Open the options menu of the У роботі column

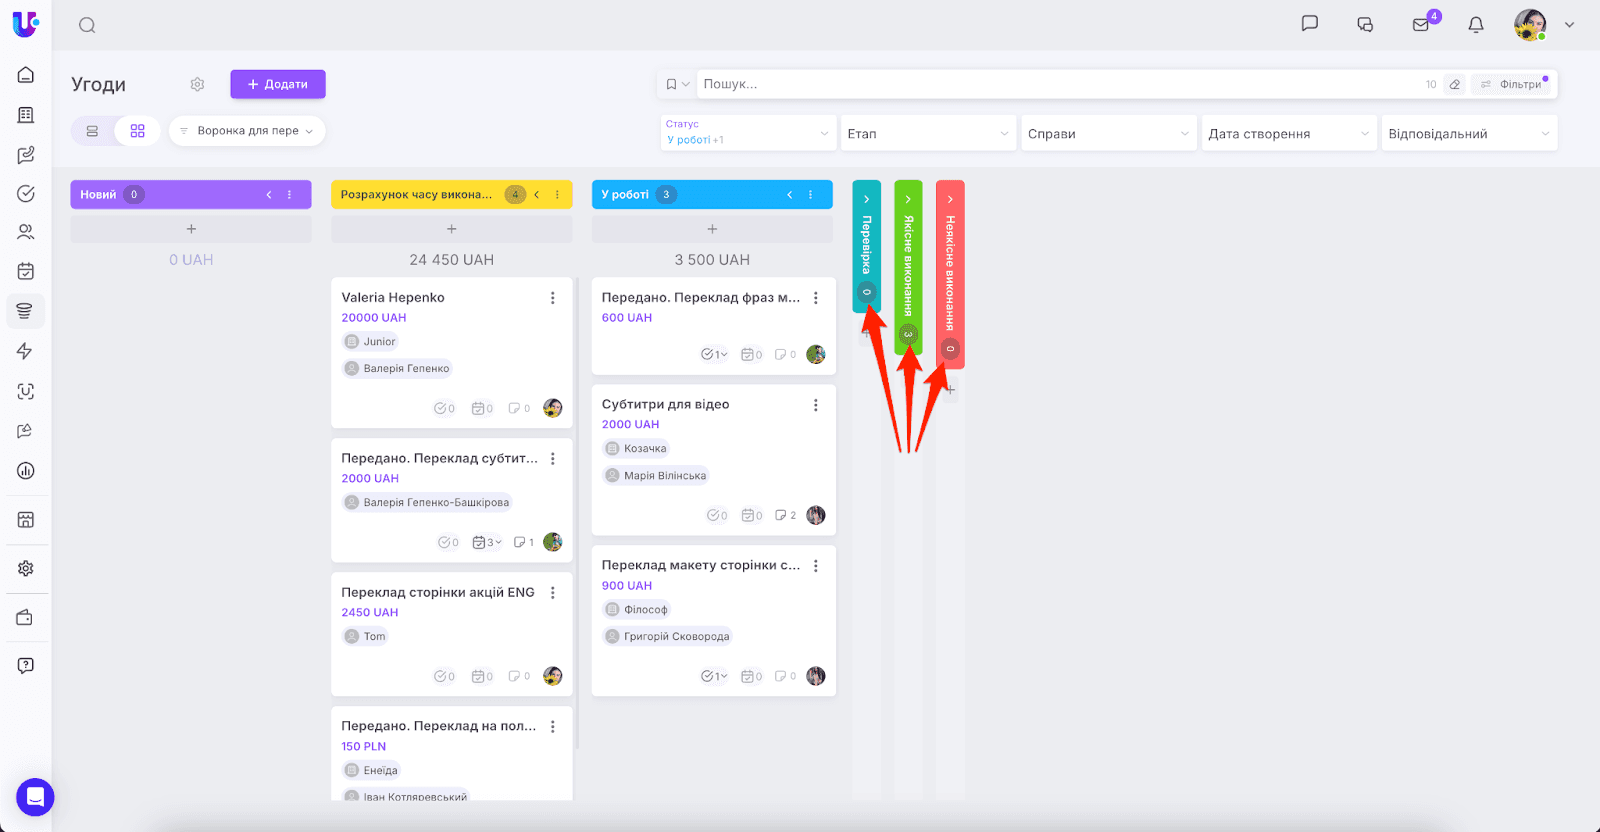[x=811, y=195]
